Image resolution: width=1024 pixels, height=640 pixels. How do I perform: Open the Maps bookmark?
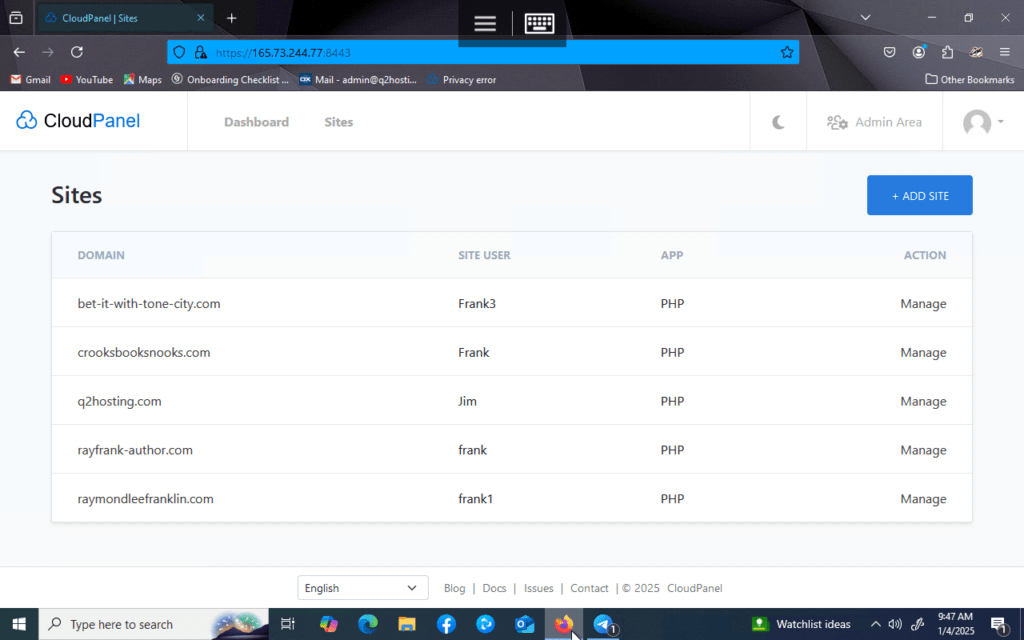[142, 80]
